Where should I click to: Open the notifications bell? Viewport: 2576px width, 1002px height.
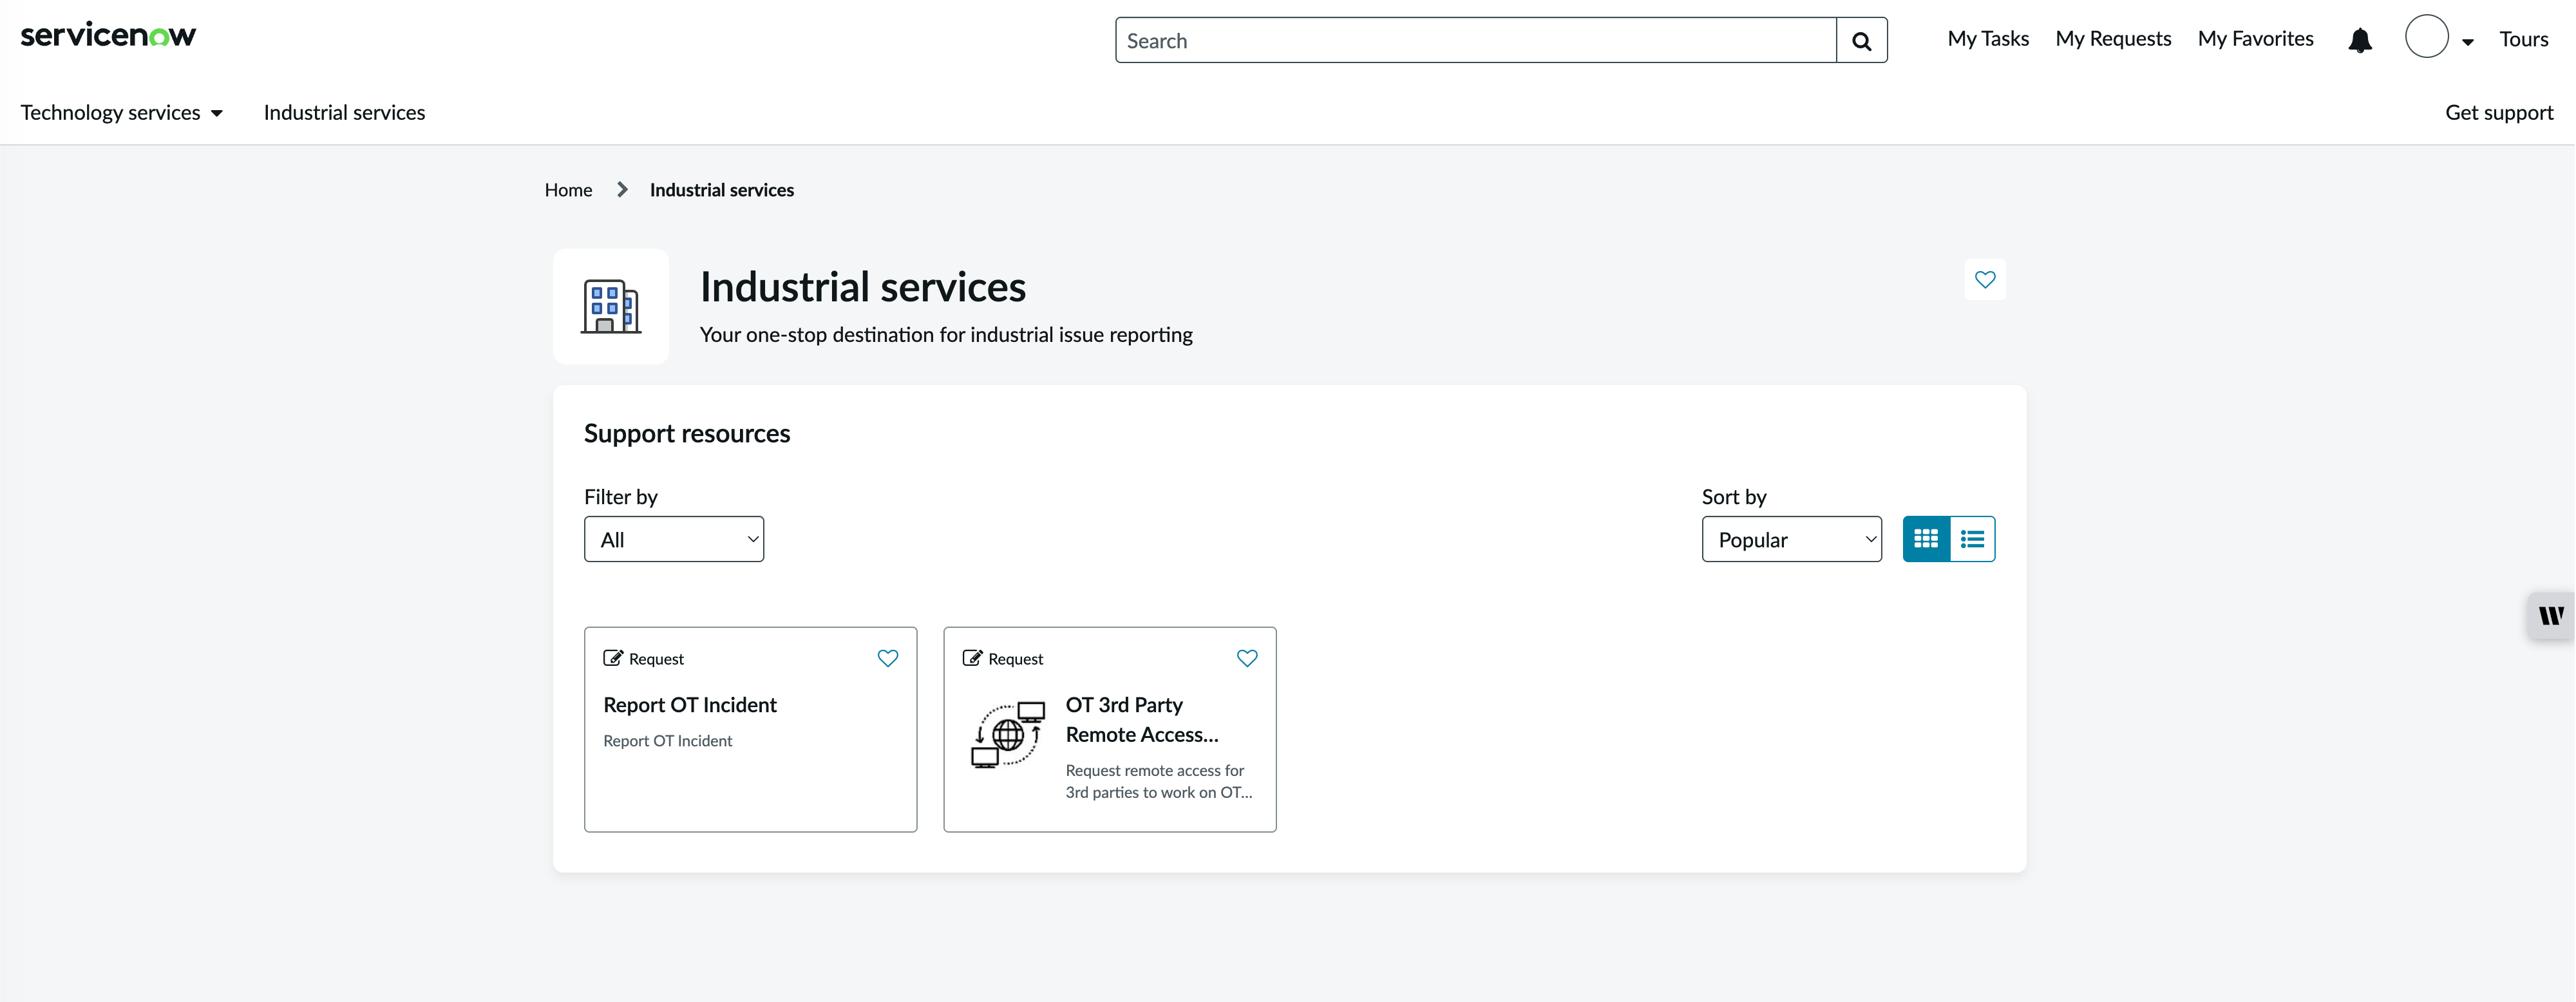click(x=2360, y=40)
